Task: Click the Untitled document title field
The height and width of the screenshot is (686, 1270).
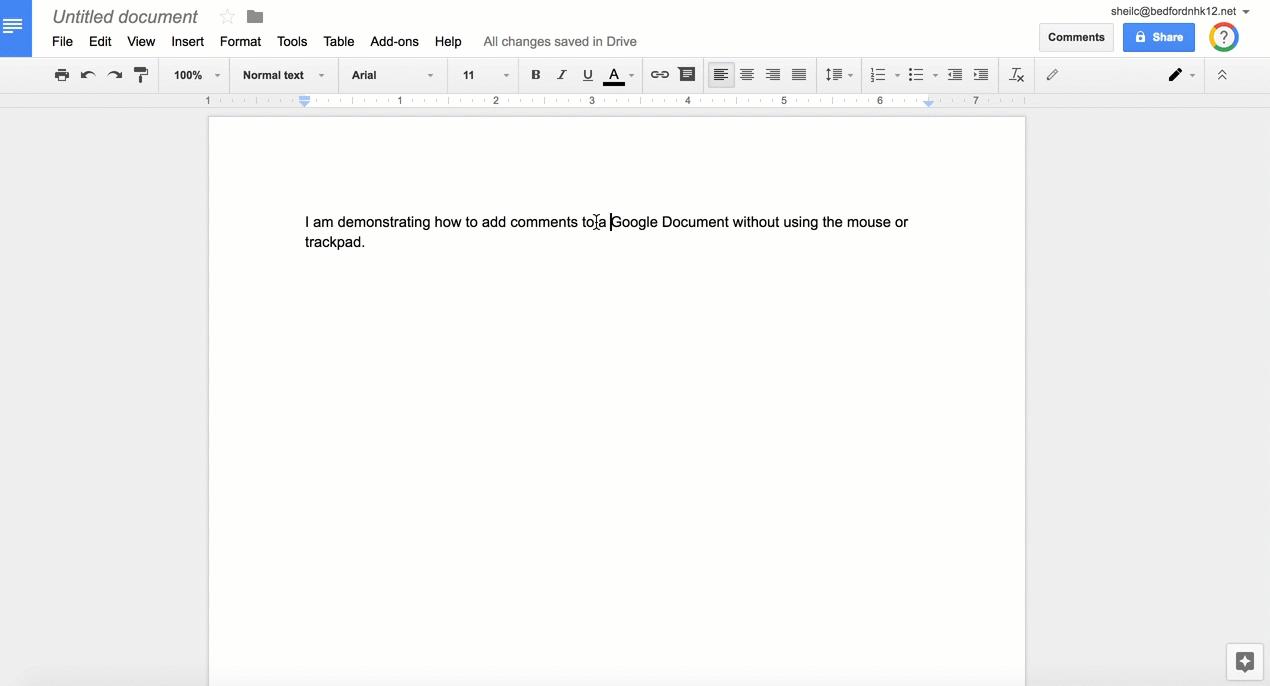Action: pyautogui.click(x=125, y=17)
